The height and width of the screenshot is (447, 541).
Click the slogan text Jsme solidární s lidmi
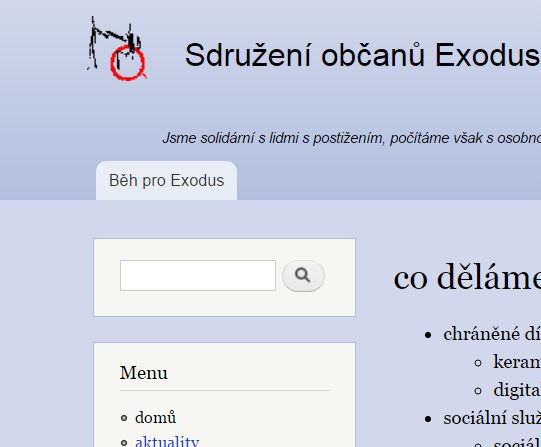pos(352,138)
